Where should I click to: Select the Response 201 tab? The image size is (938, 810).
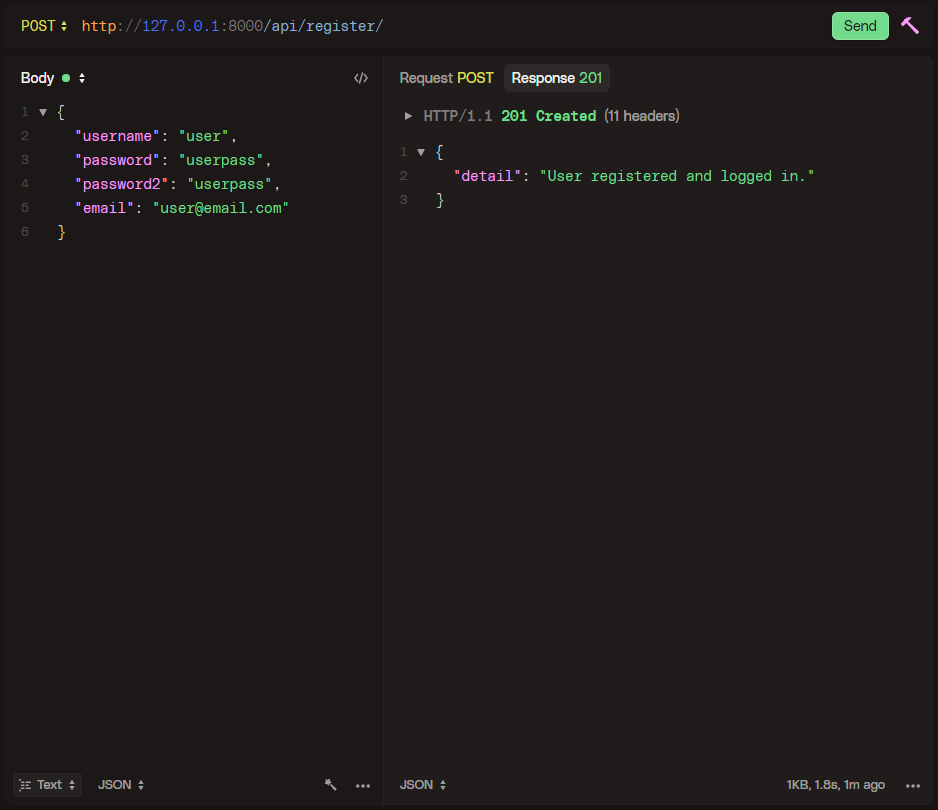[x=556, y=78]
